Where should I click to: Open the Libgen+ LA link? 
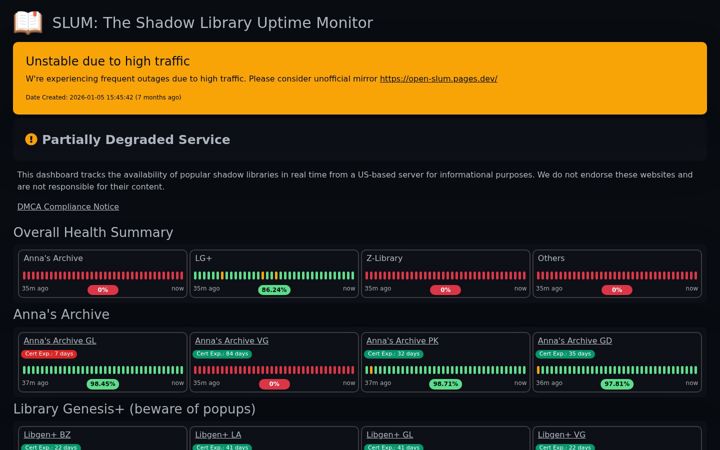218,434
